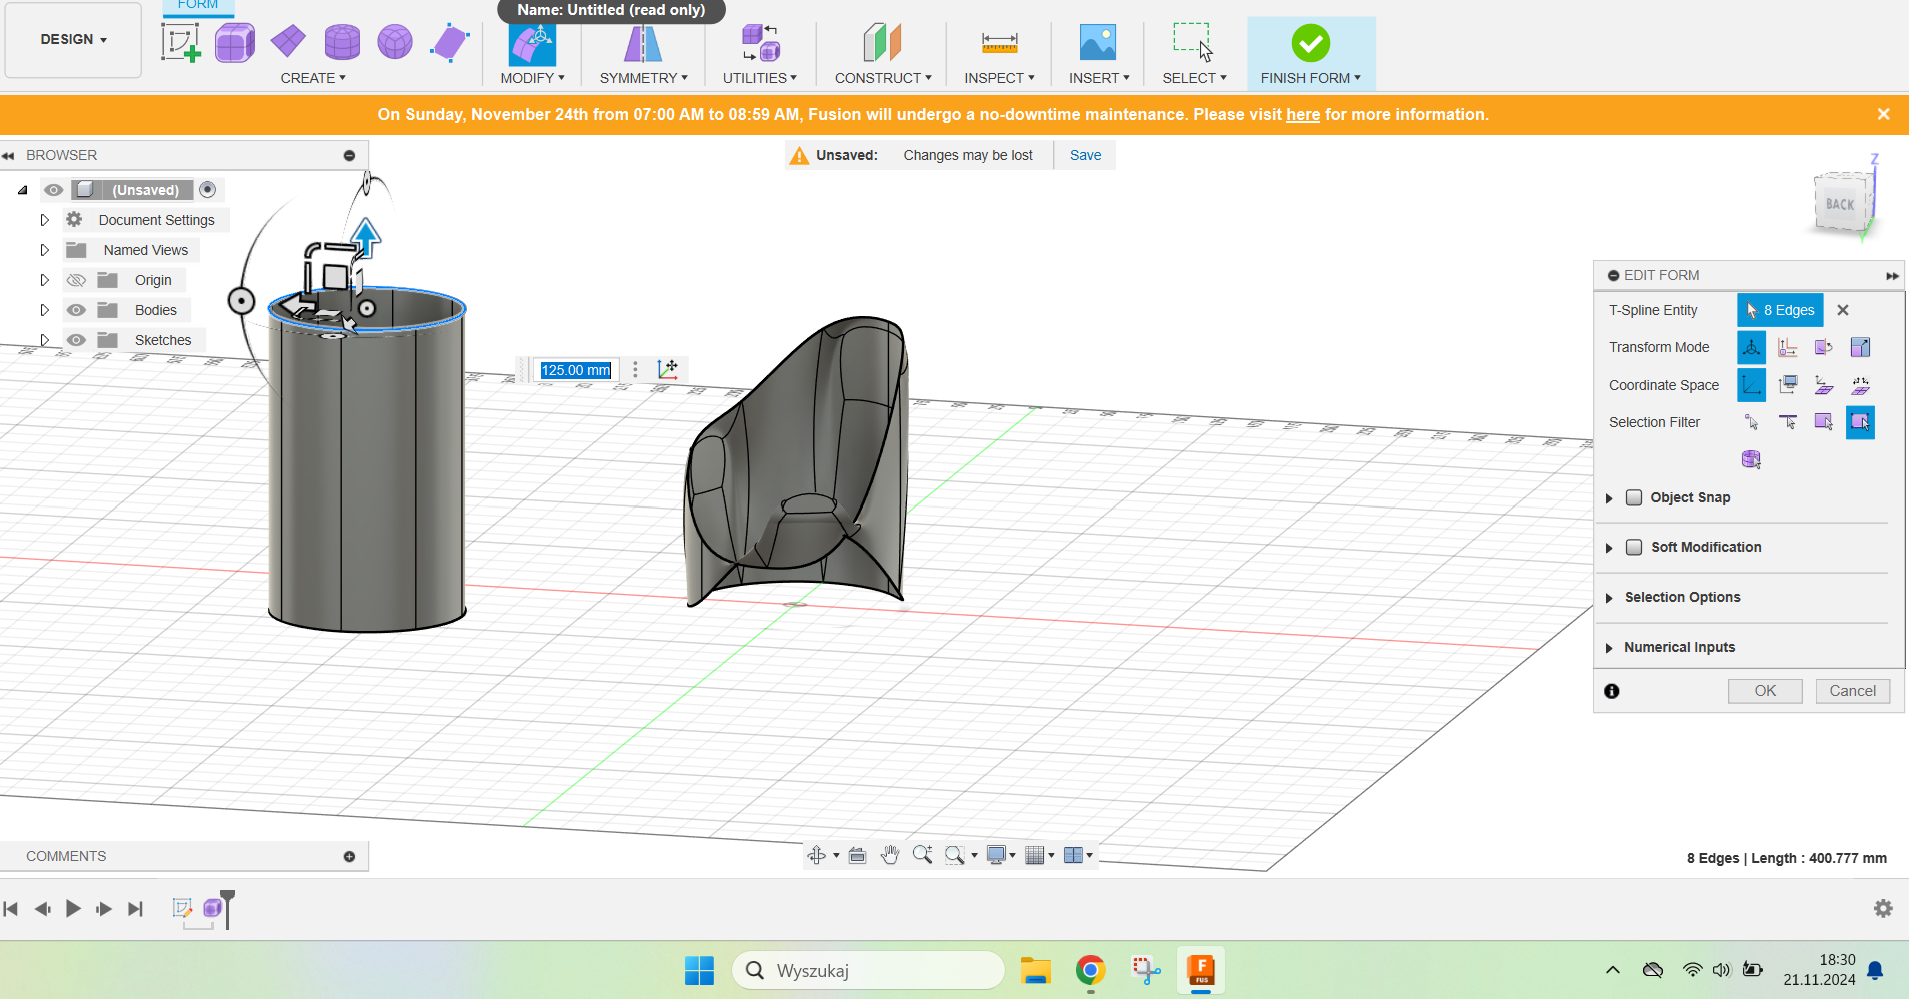Screen dimensions: 1909x999
Task: Select Local per entity coordinate space icon
Action: click(x=1860, y=384)
